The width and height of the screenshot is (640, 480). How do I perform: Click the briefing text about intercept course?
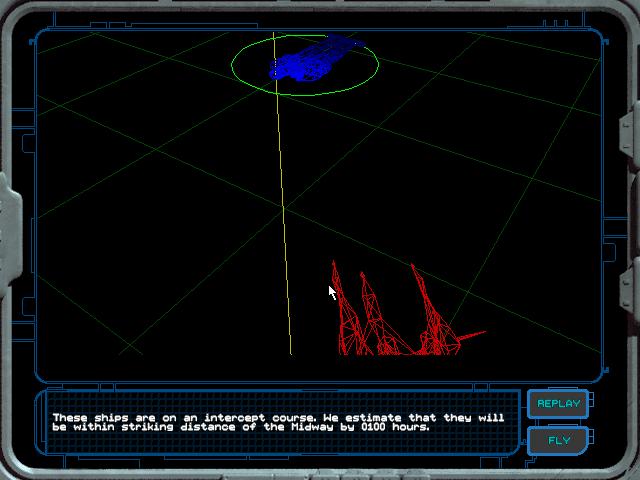(278, 422)
